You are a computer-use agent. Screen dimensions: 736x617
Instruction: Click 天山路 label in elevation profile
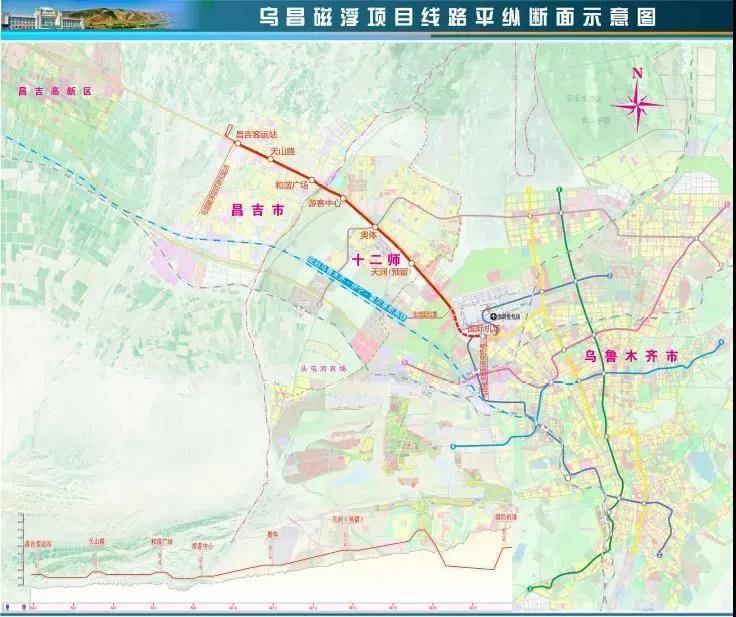pos(96,541)
